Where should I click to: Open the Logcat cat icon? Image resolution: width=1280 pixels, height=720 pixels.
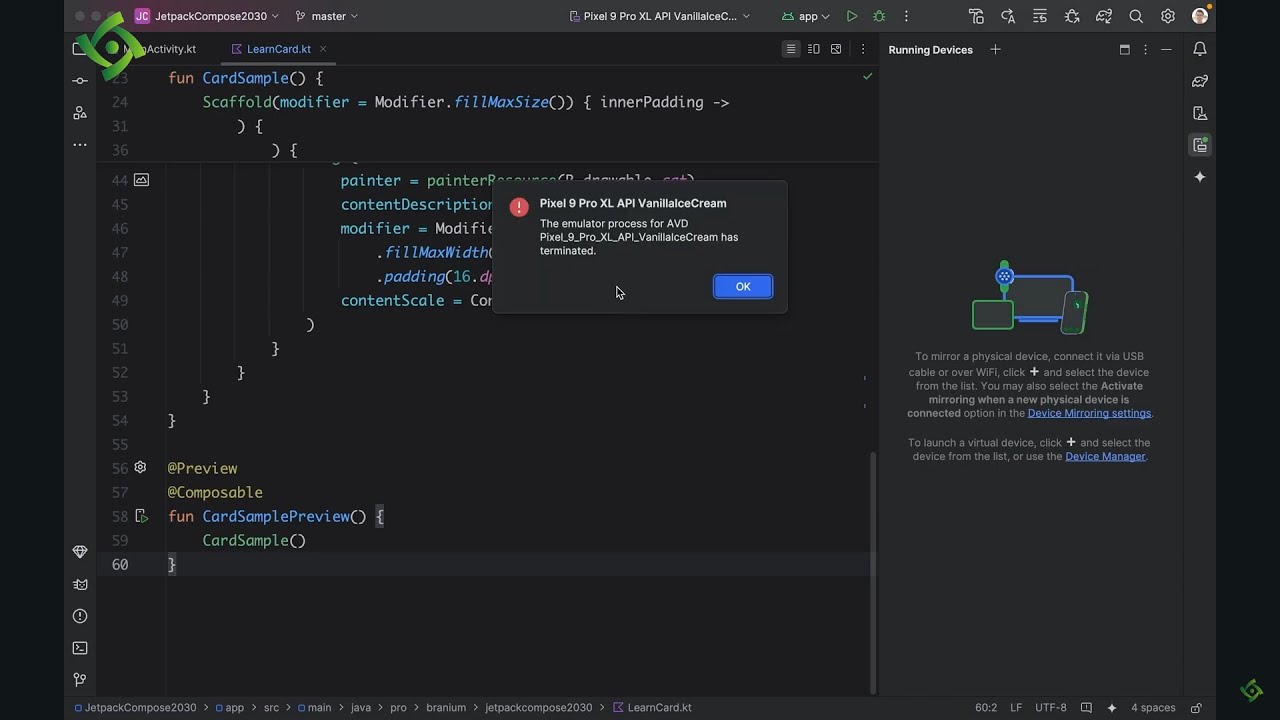pyautogui.click(x=80, y=584)
